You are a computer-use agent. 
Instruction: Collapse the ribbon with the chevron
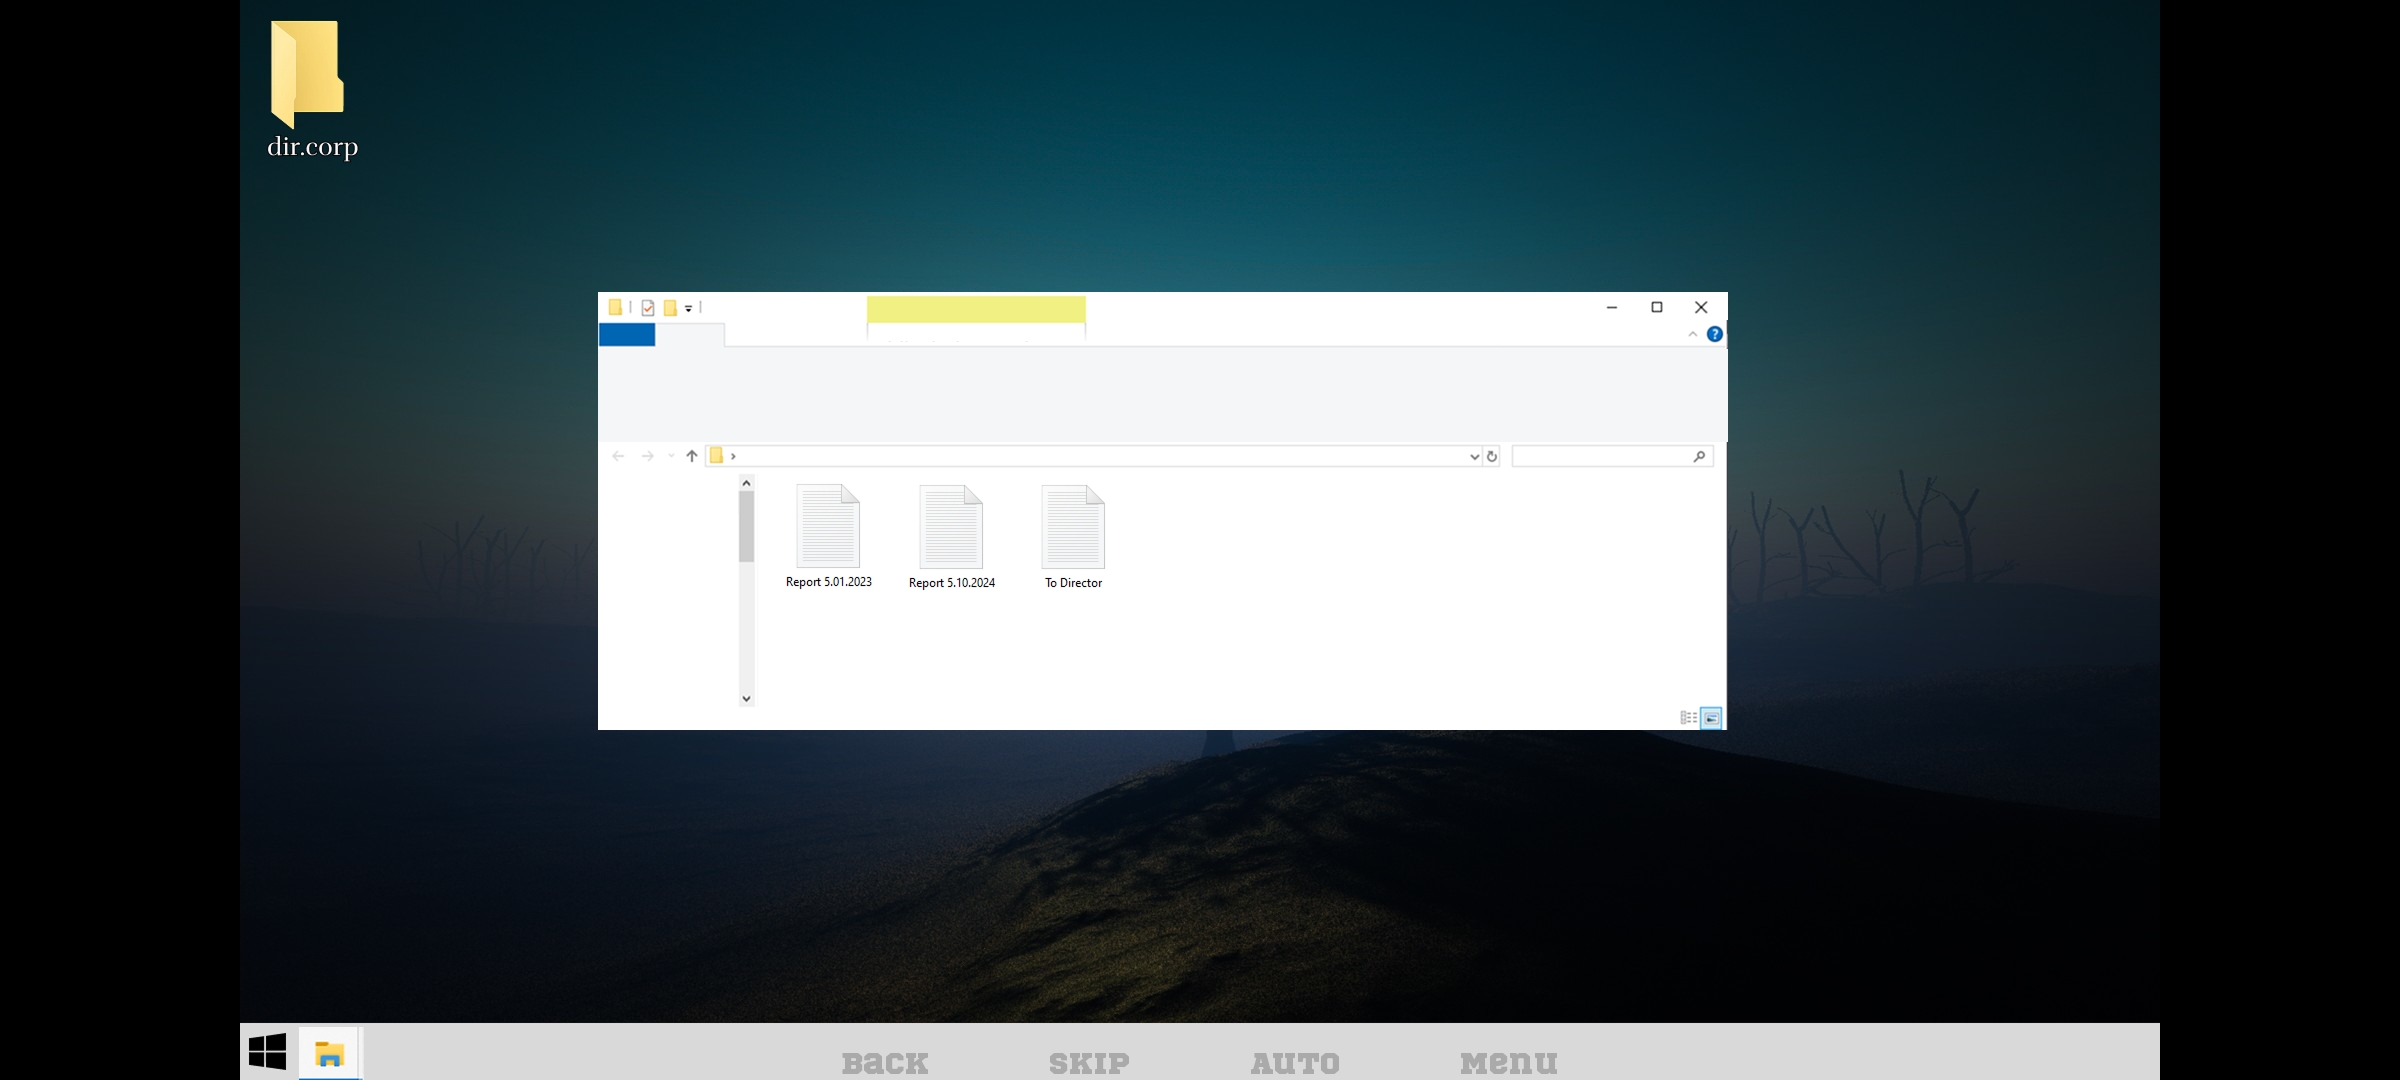pyautogui.click(x=1692, y=334)
